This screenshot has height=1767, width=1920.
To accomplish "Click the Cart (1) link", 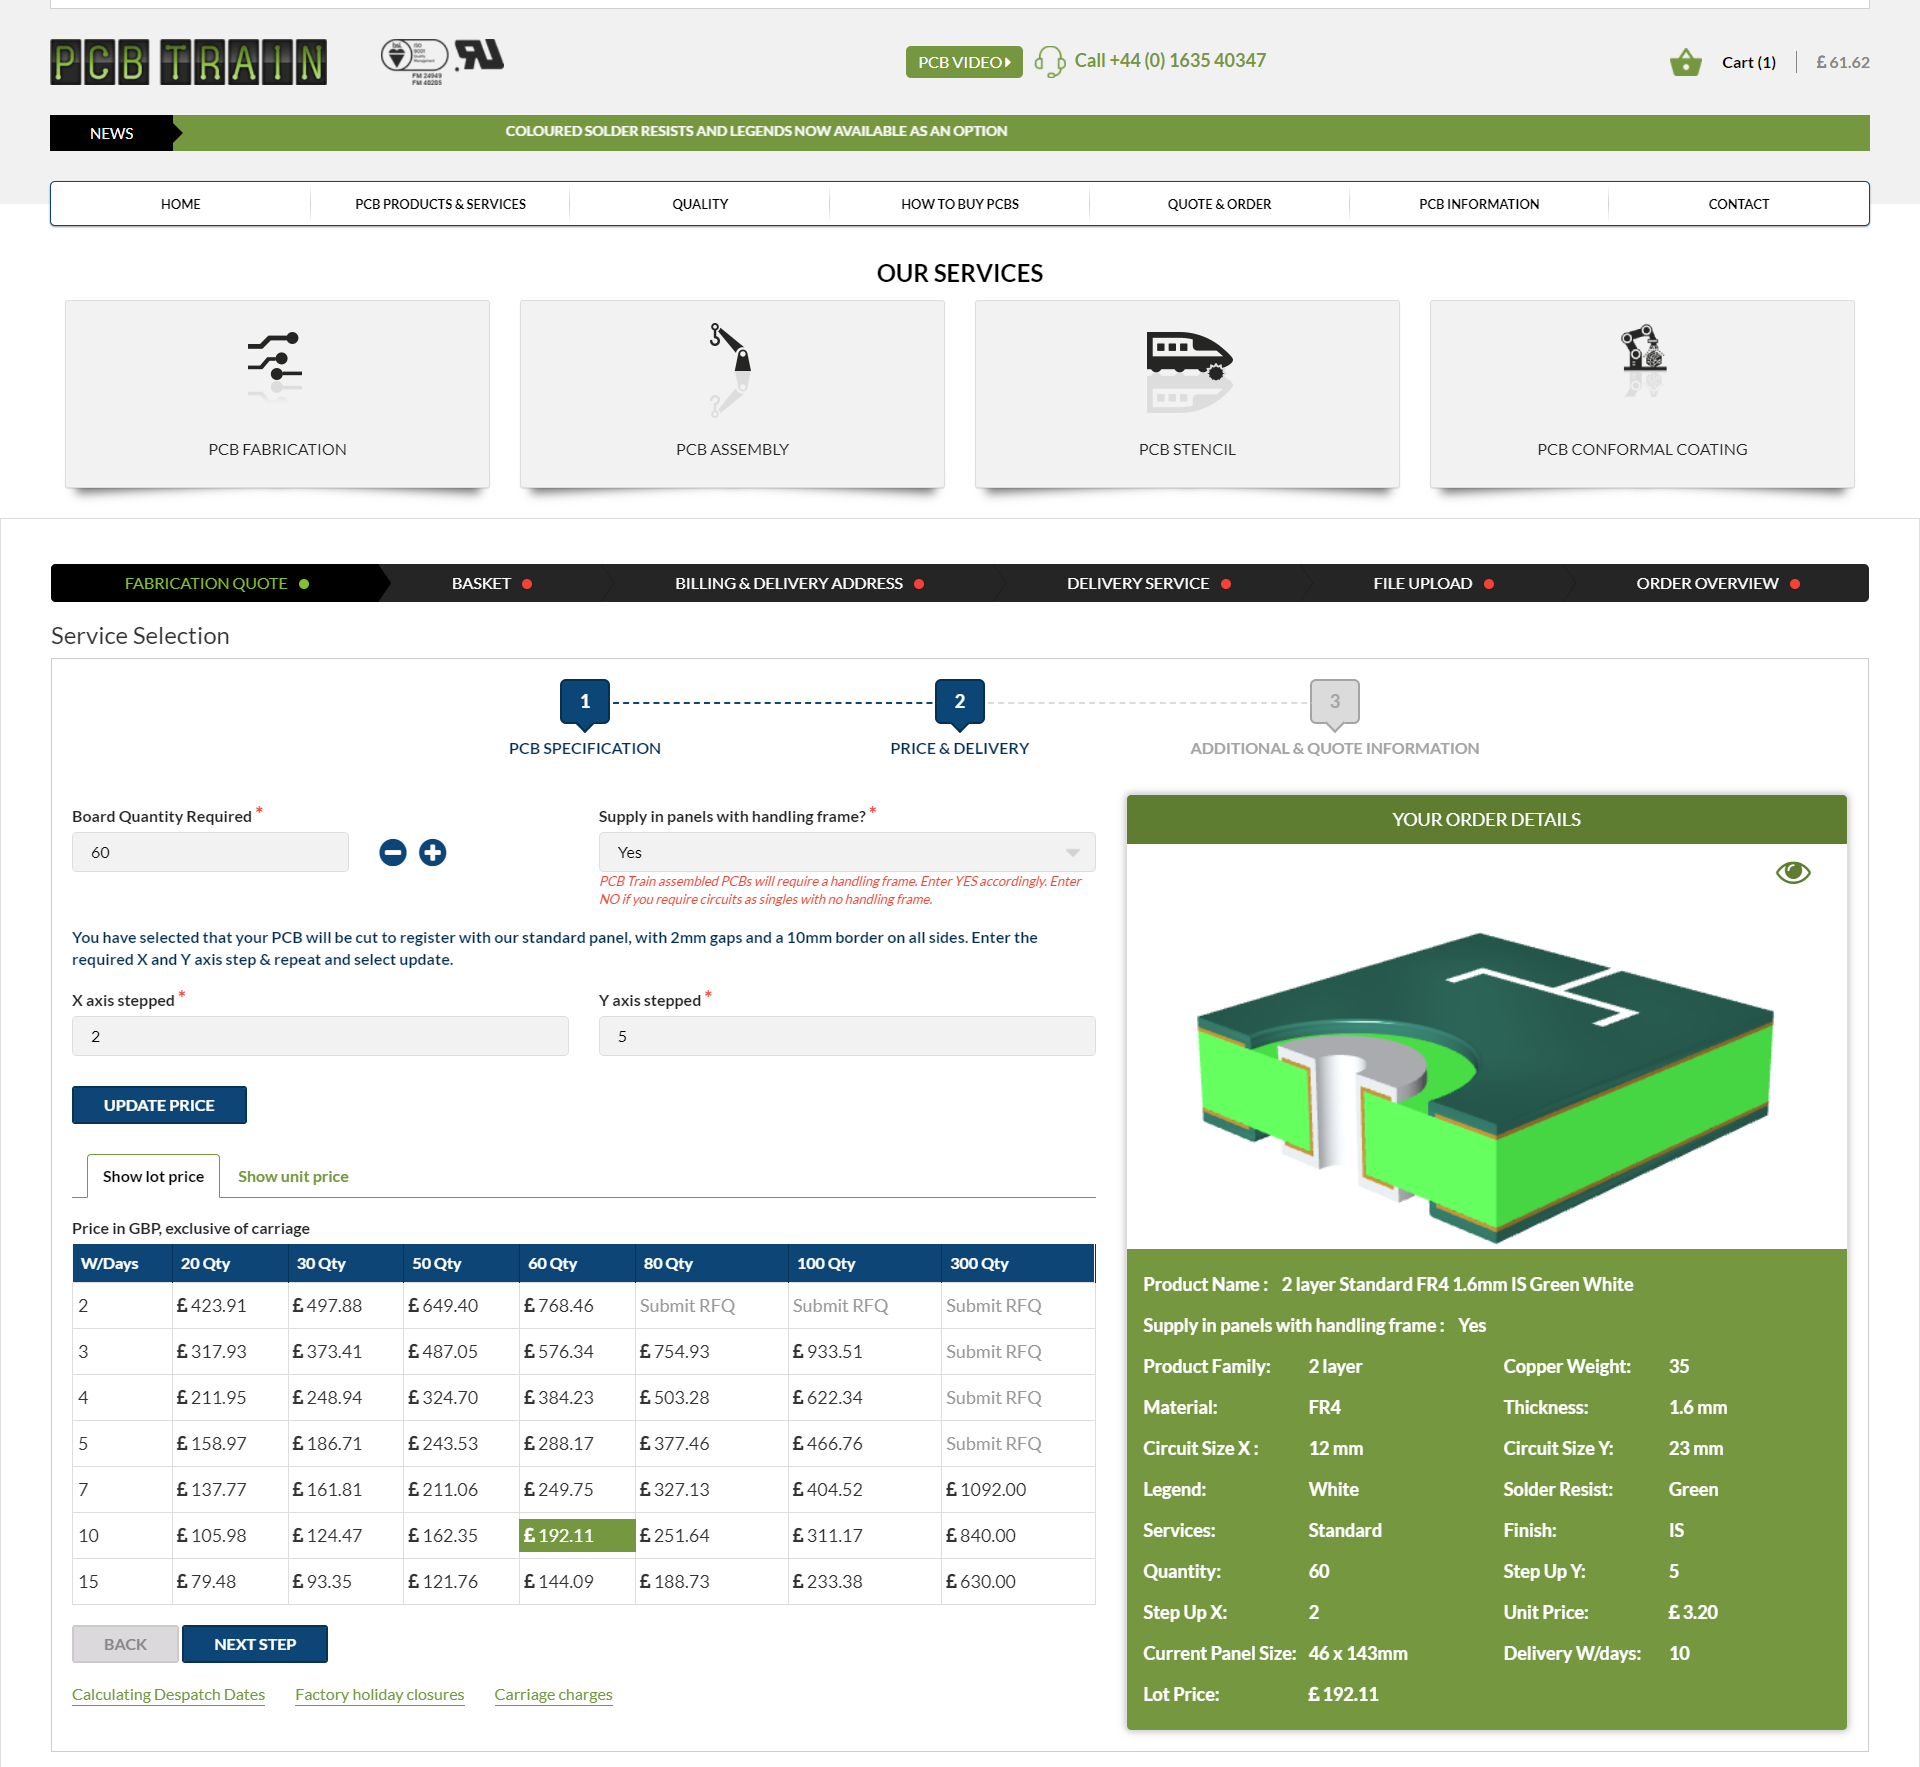I will coord(1748,62).
